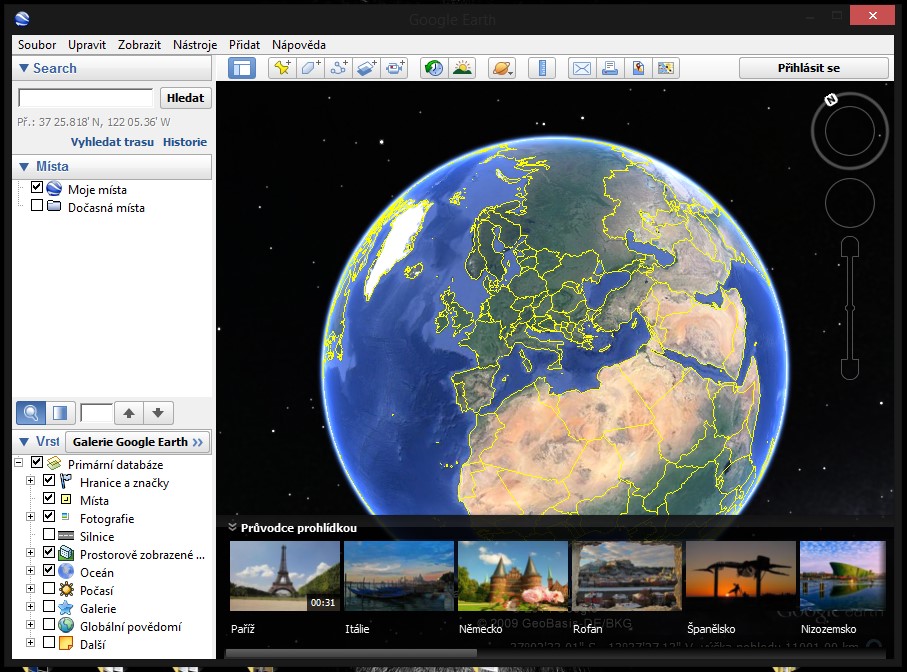Show sunlight across the landscape icon
907x672 pixels.
[462, 68]
